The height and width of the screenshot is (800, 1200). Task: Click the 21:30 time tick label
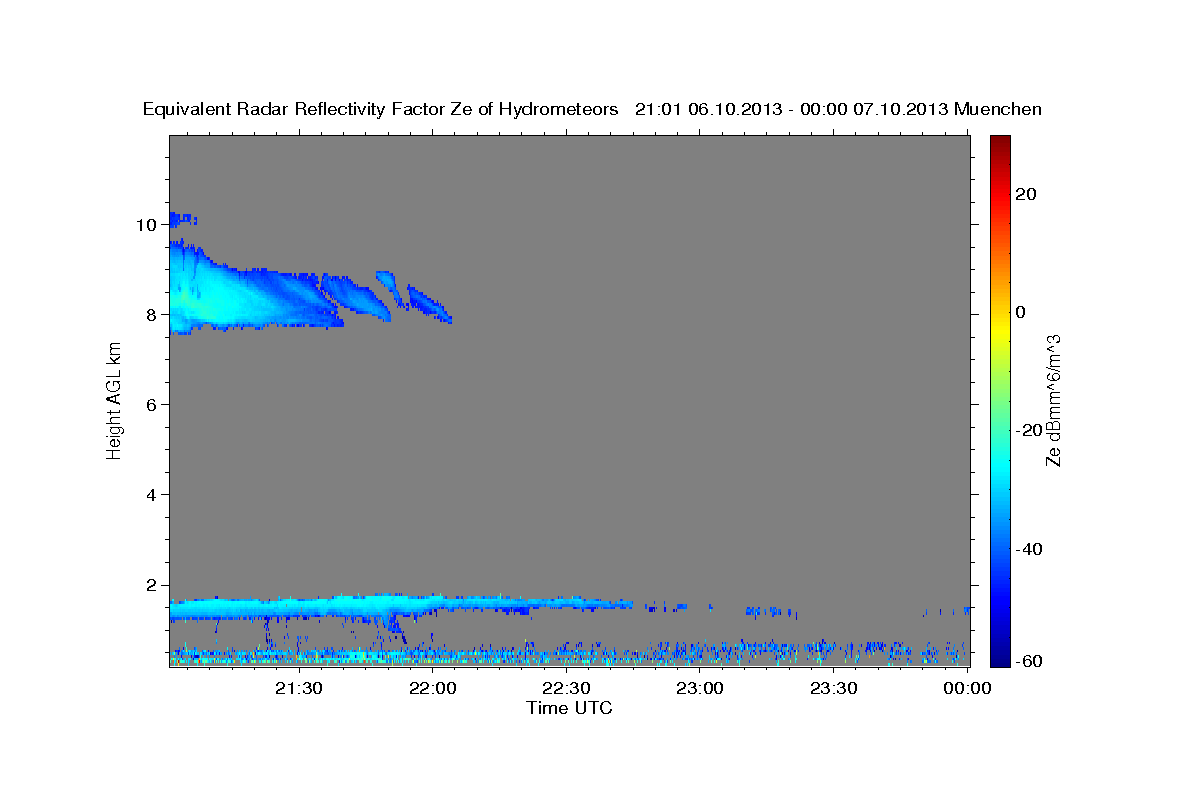tap(299, 688)
